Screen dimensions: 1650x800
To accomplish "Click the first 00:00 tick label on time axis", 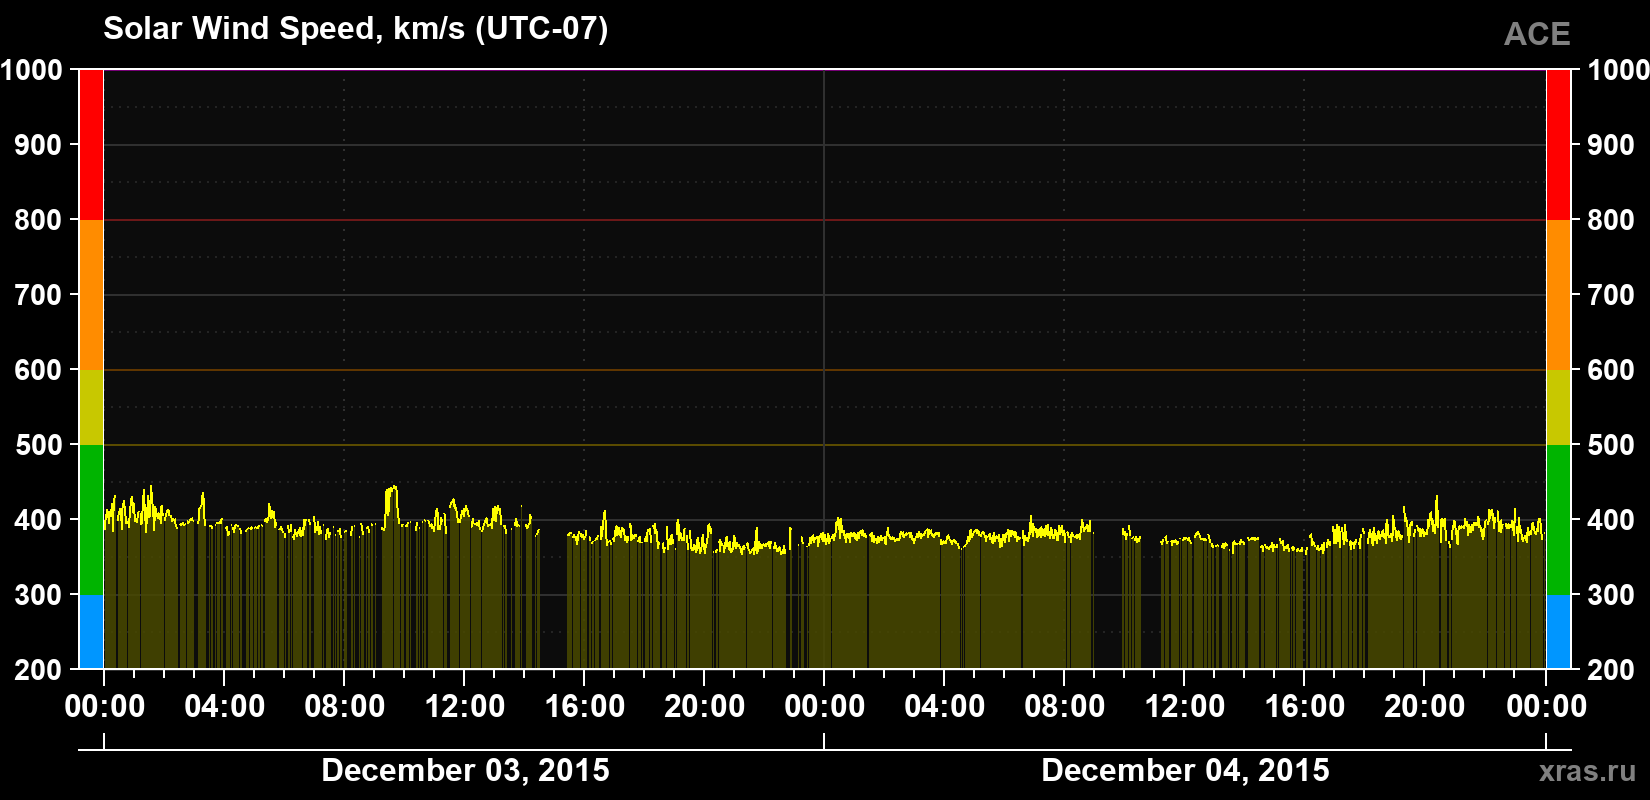I will [105, 706].
